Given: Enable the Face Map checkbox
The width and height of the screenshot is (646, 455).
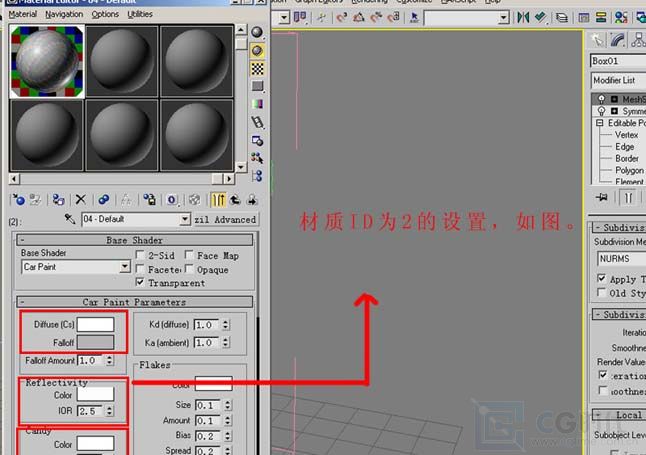Looking at the screenshot, I should tap(189, 255).
